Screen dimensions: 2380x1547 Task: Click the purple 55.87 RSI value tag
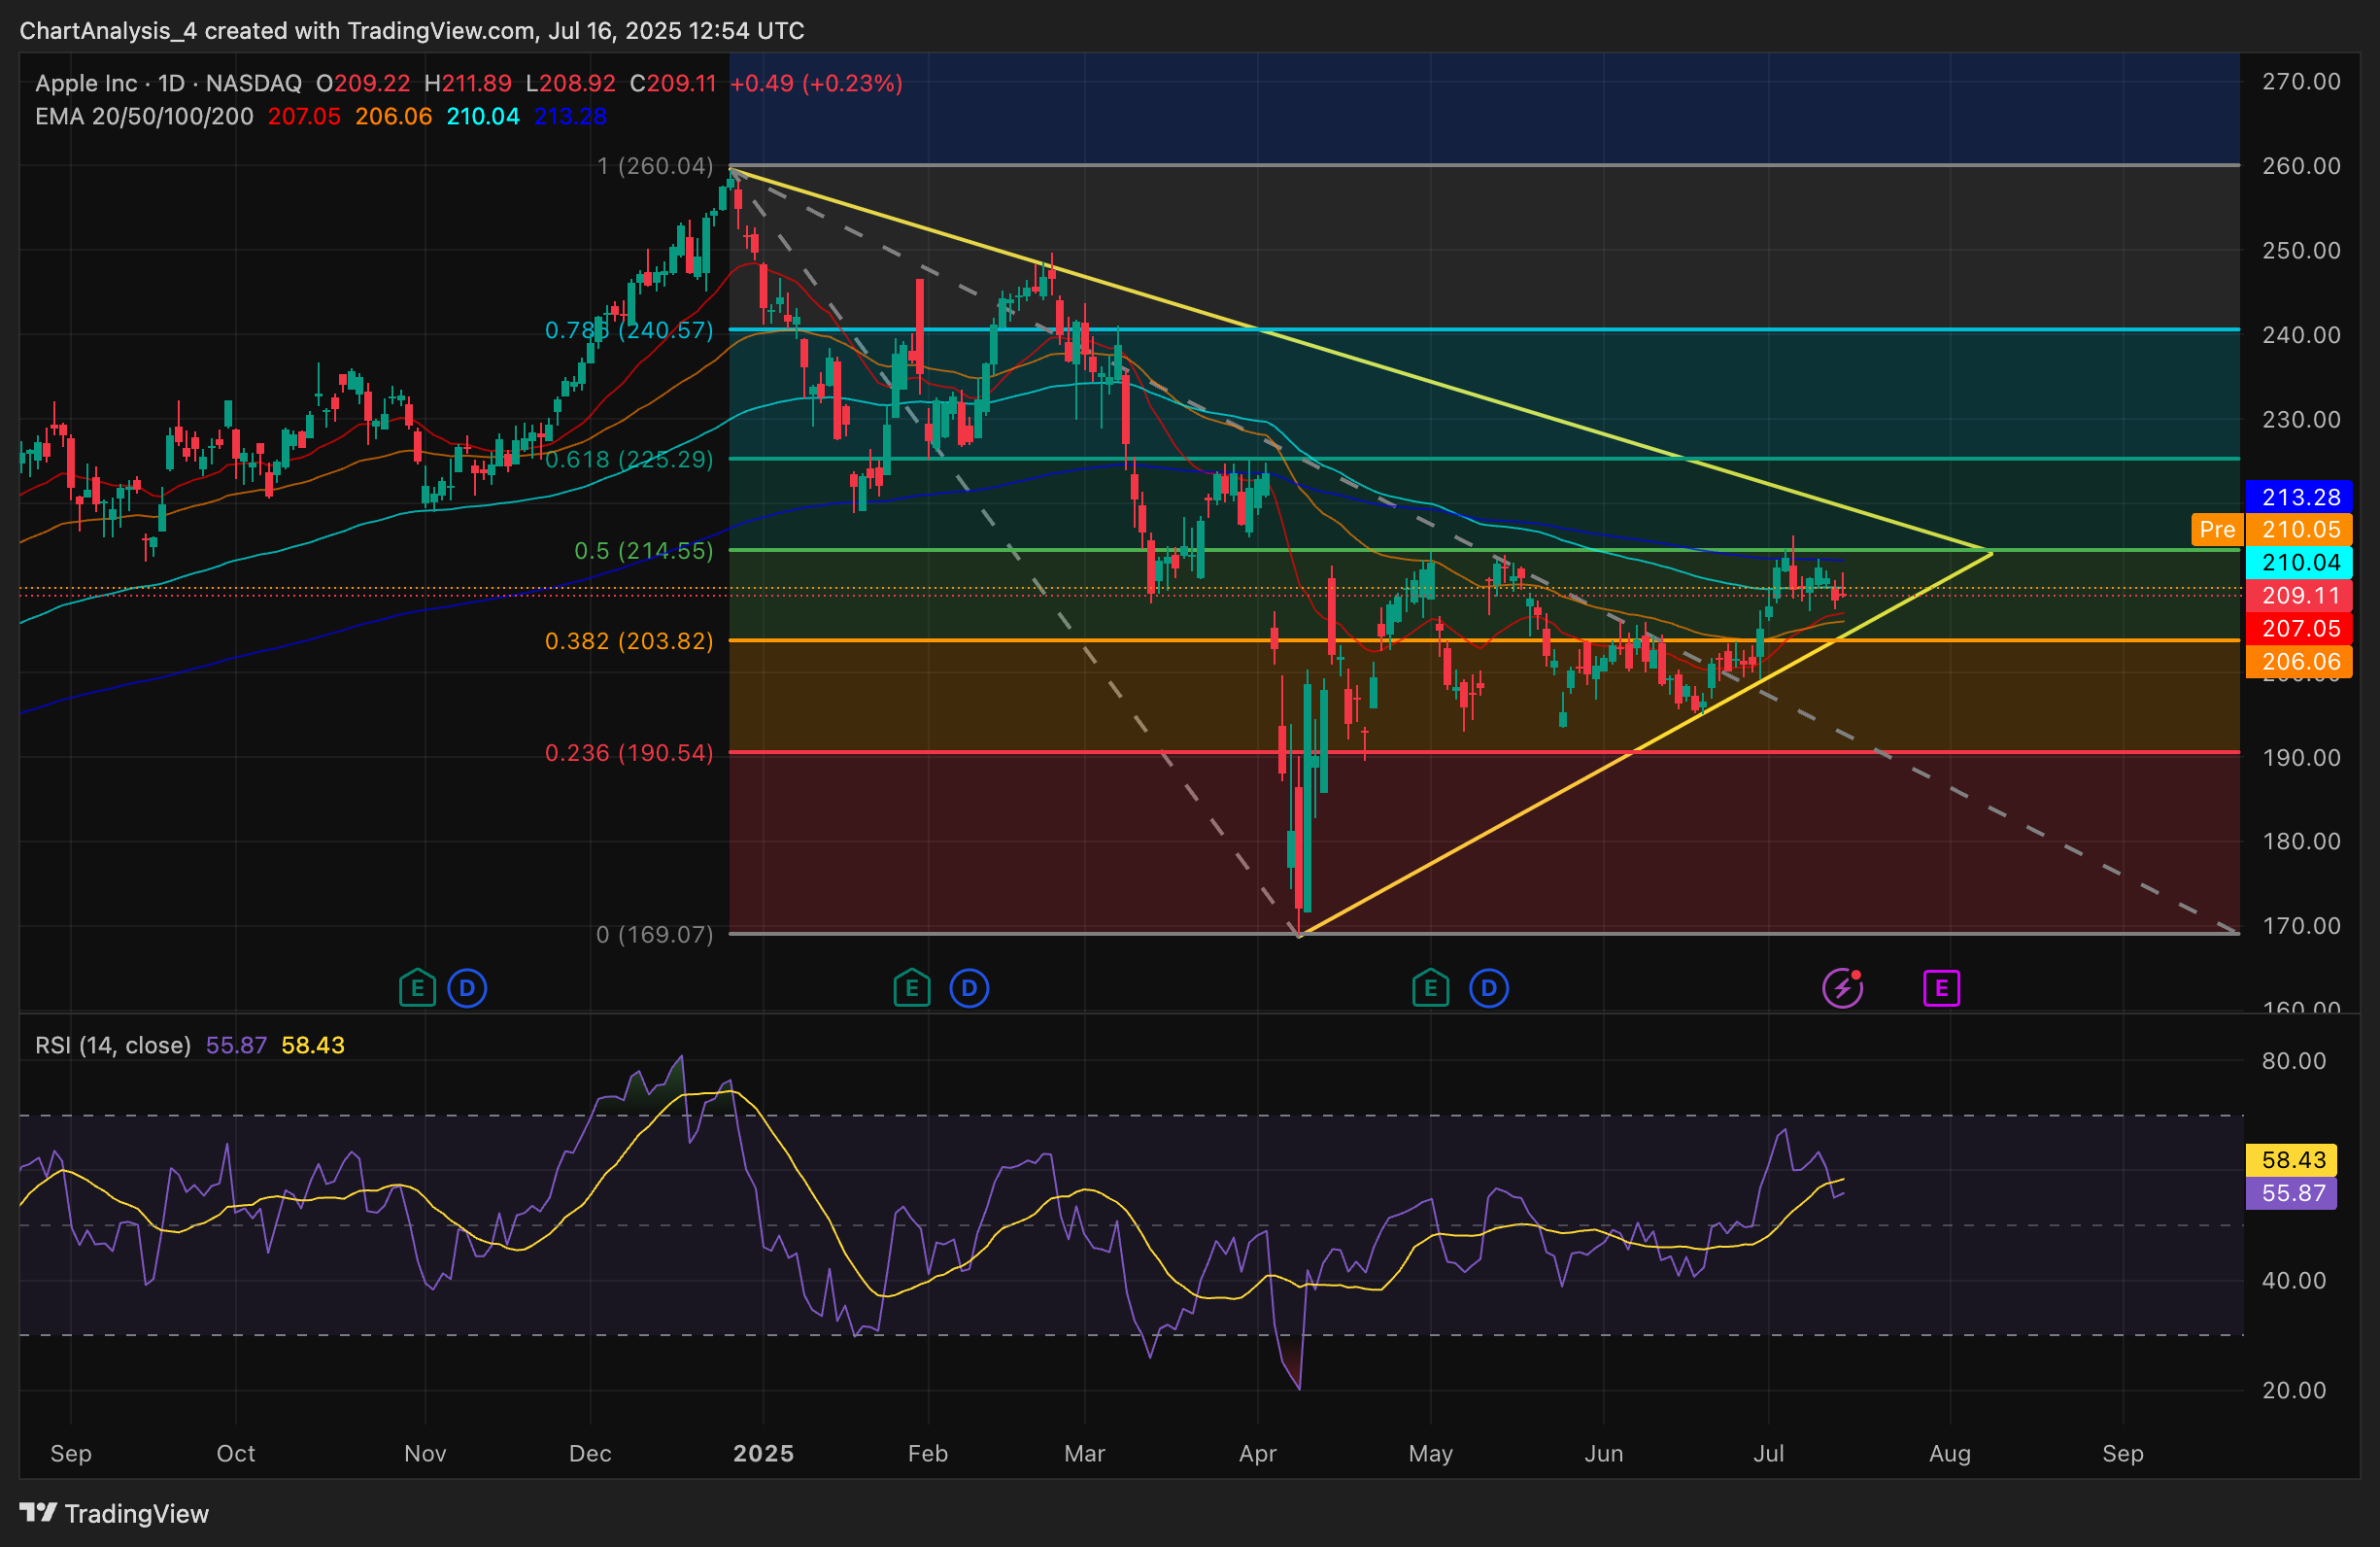point(2291,1193)
